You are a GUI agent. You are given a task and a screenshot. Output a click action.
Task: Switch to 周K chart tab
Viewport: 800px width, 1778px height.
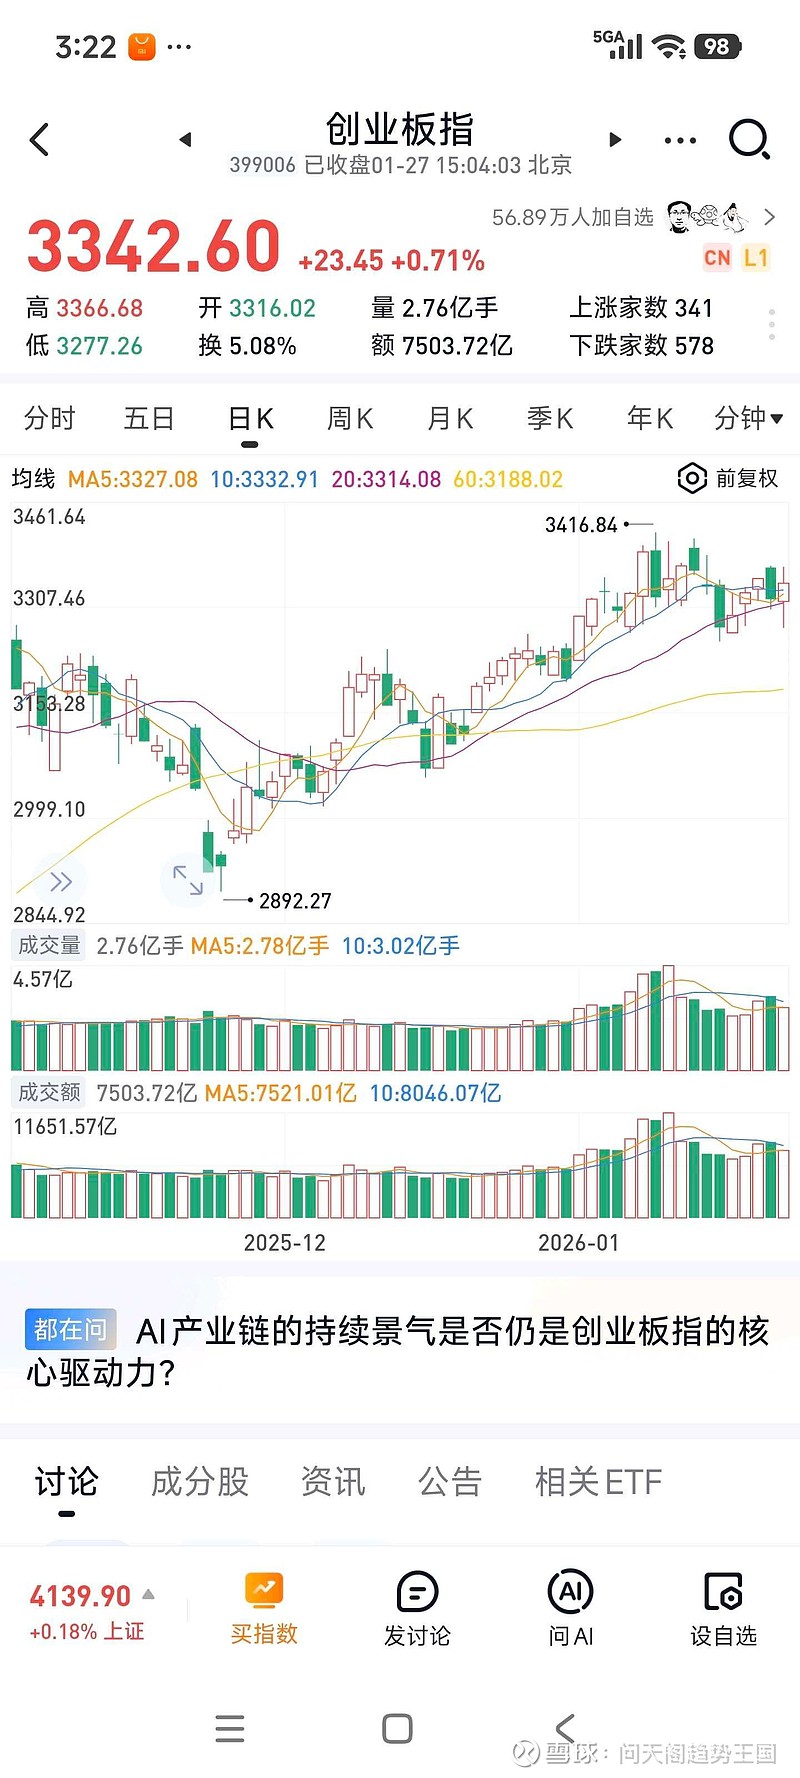coord(350,418)
